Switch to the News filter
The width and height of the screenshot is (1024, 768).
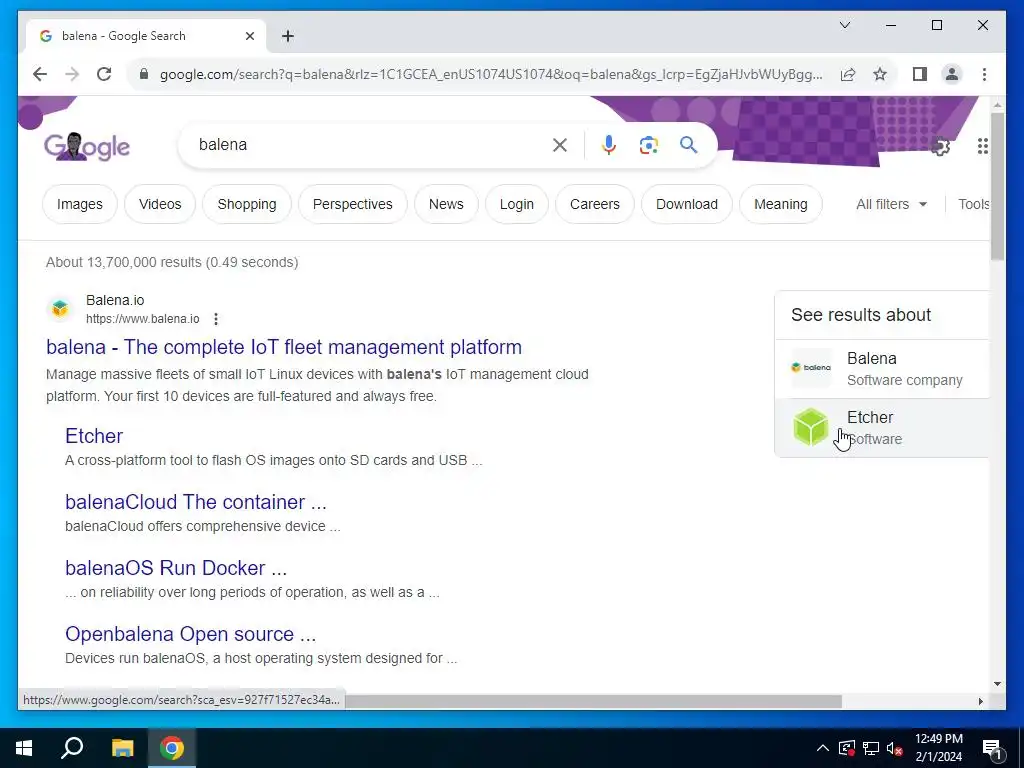coord(446,204)
